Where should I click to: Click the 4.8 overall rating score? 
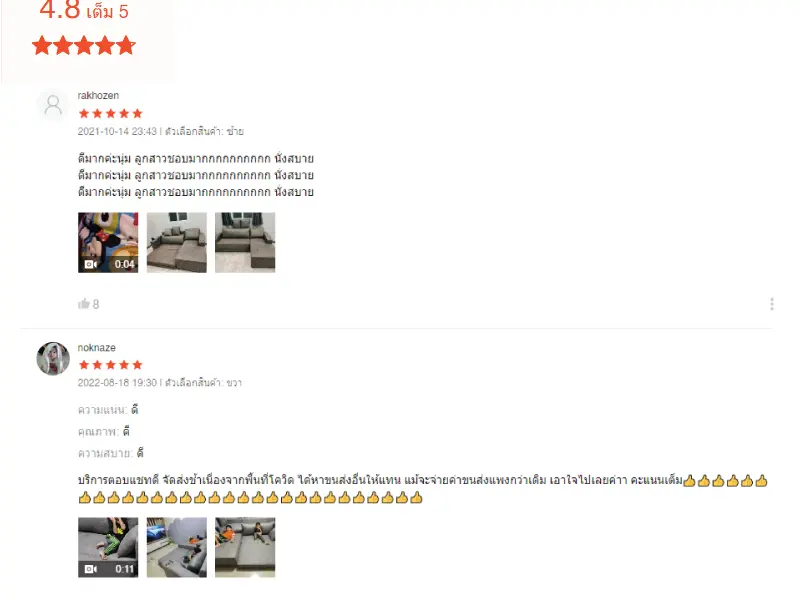[60, 10]
